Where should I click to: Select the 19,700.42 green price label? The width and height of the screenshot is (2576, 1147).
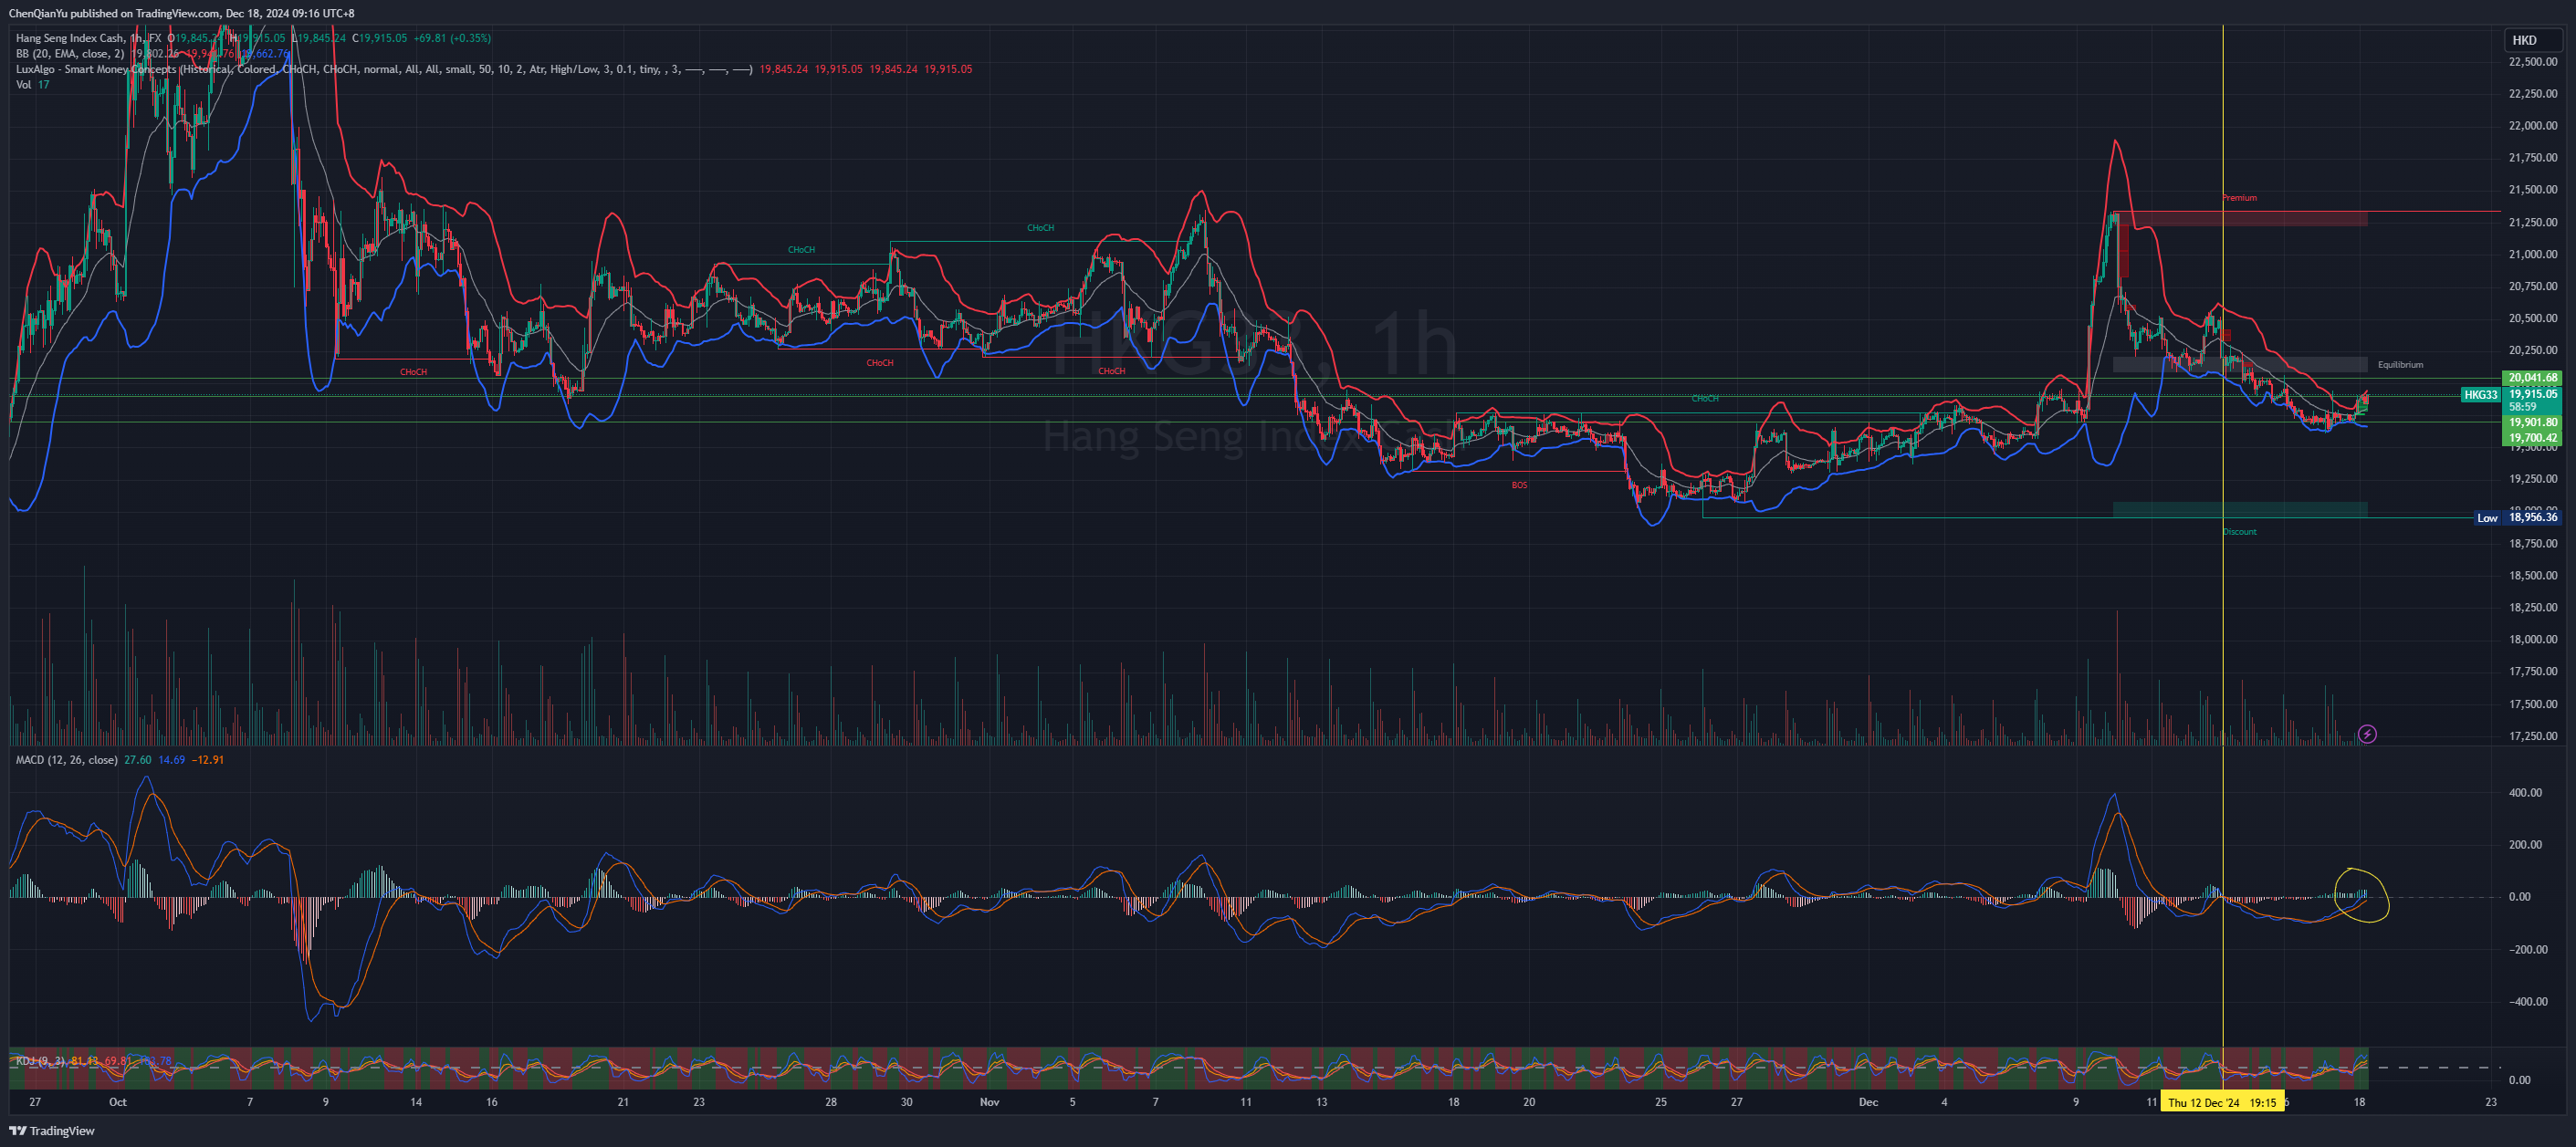click(x=2533, y=438)
